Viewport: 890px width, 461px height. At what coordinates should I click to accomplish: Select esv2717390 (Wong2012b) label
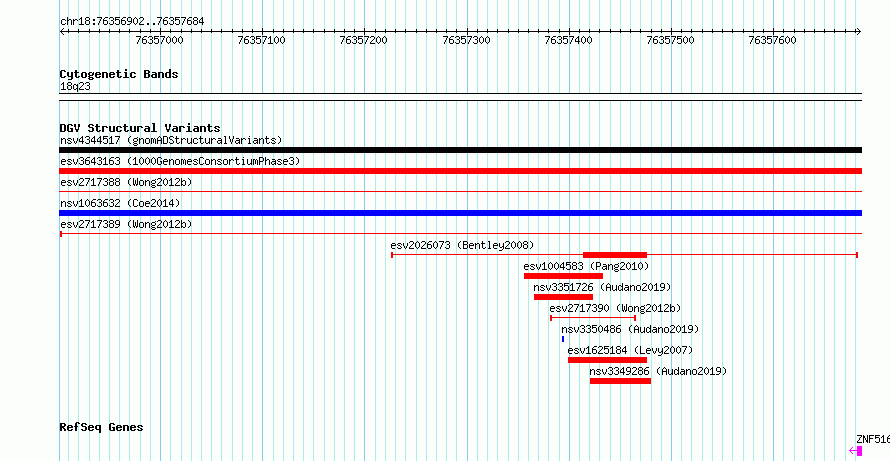615,308
